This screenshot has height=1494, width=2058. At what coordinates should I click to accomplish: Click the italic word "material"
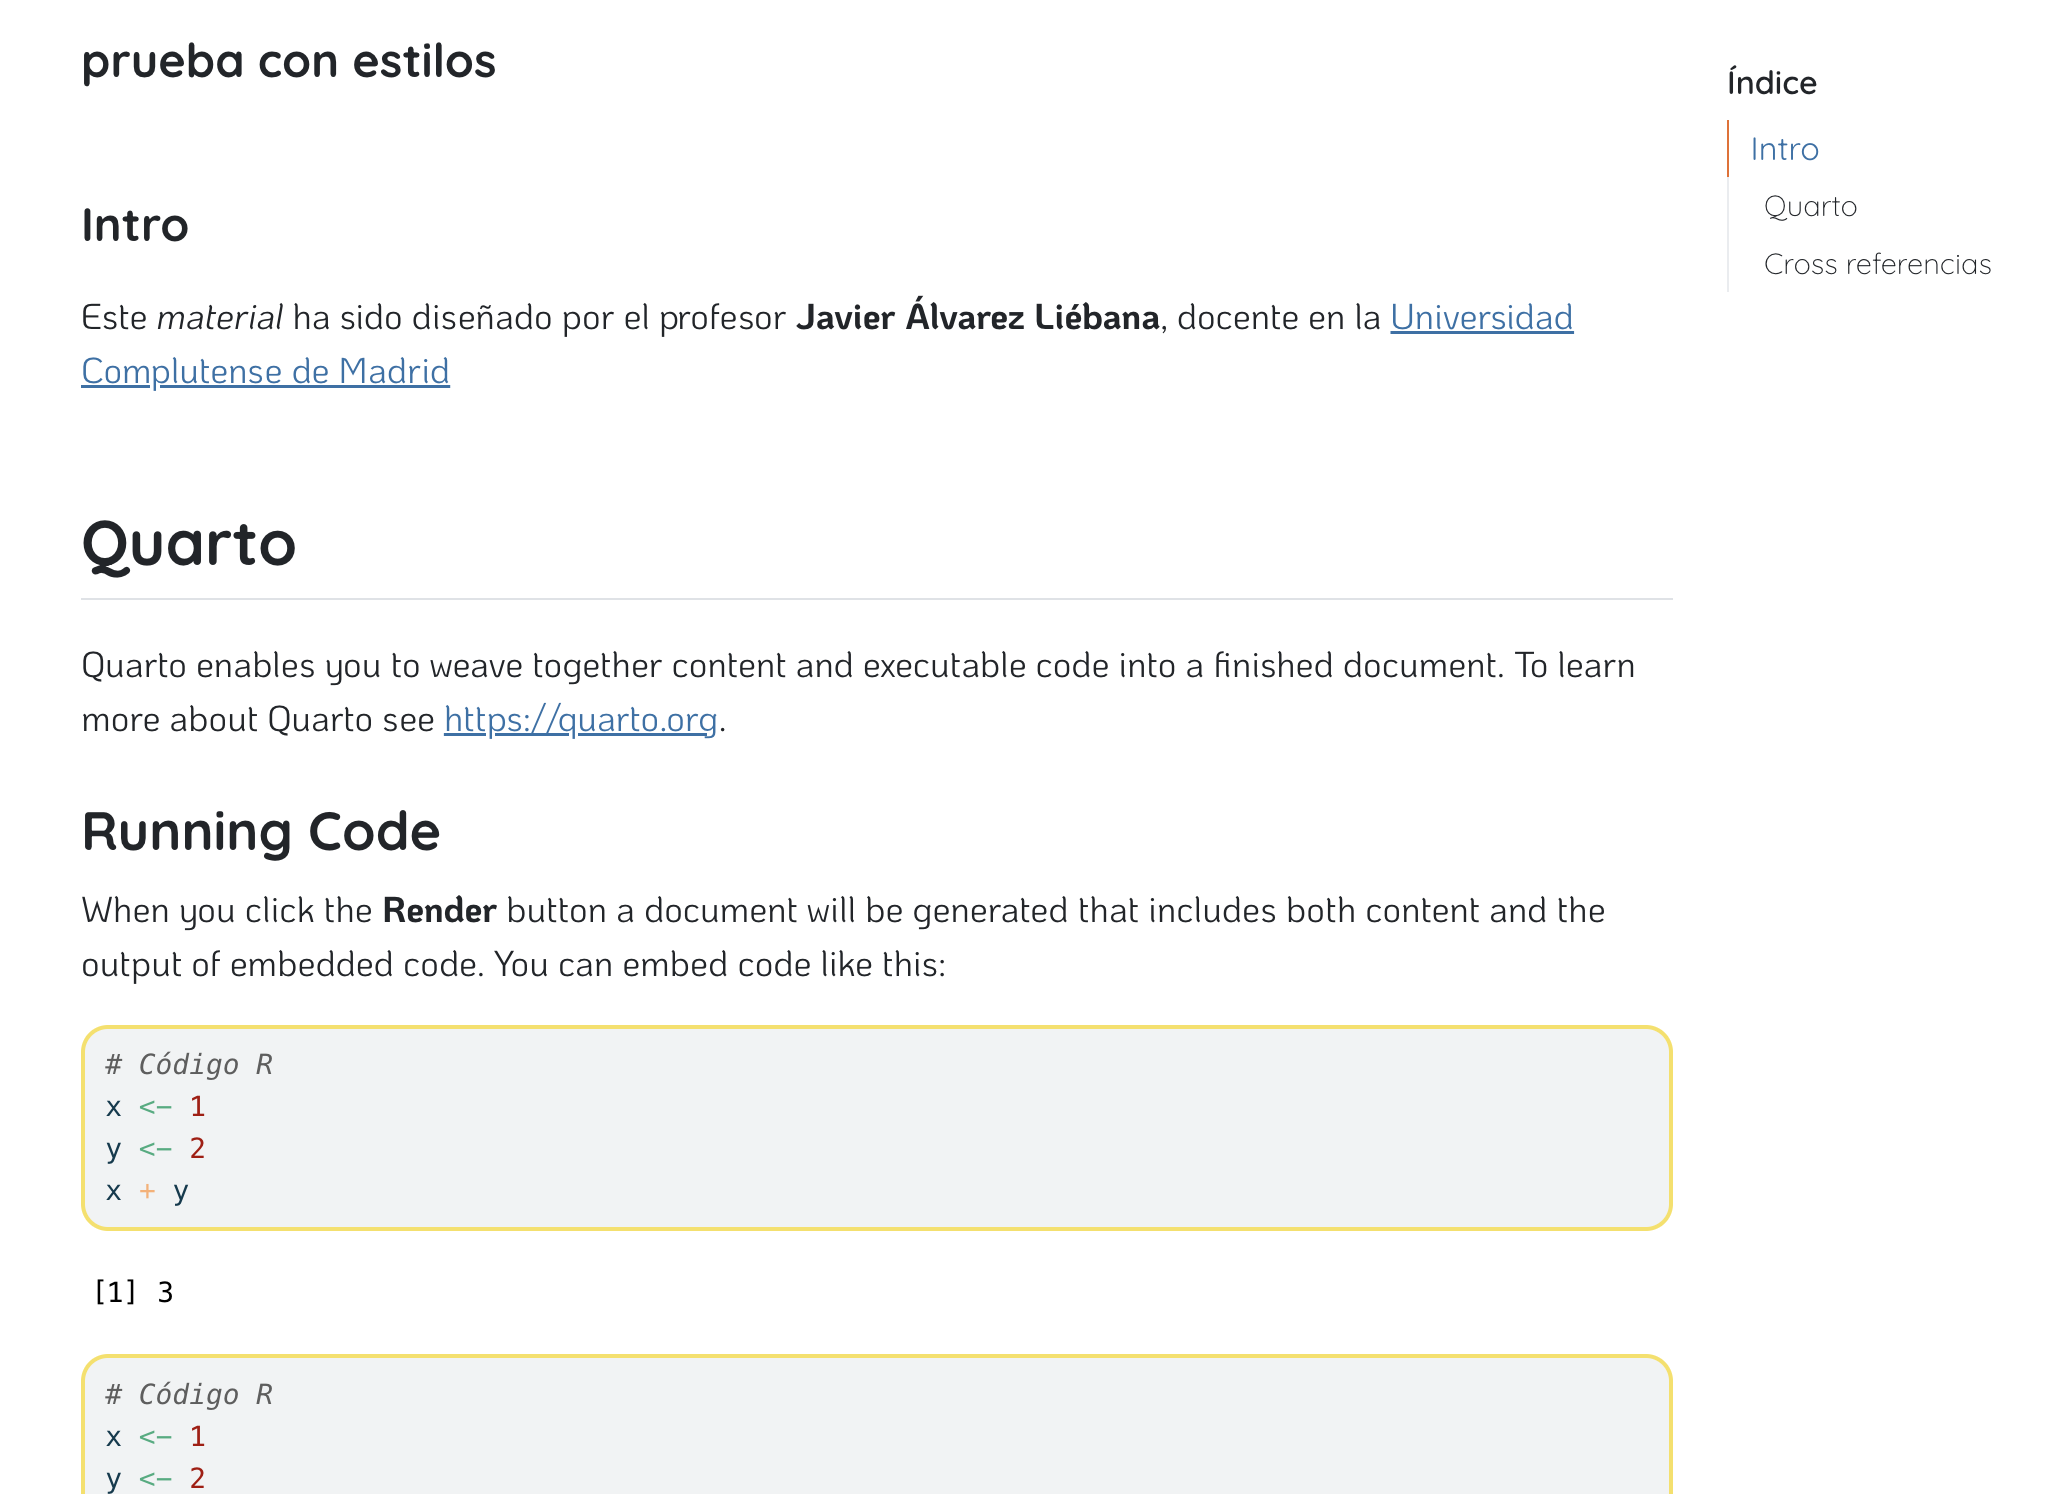point(220,318)
